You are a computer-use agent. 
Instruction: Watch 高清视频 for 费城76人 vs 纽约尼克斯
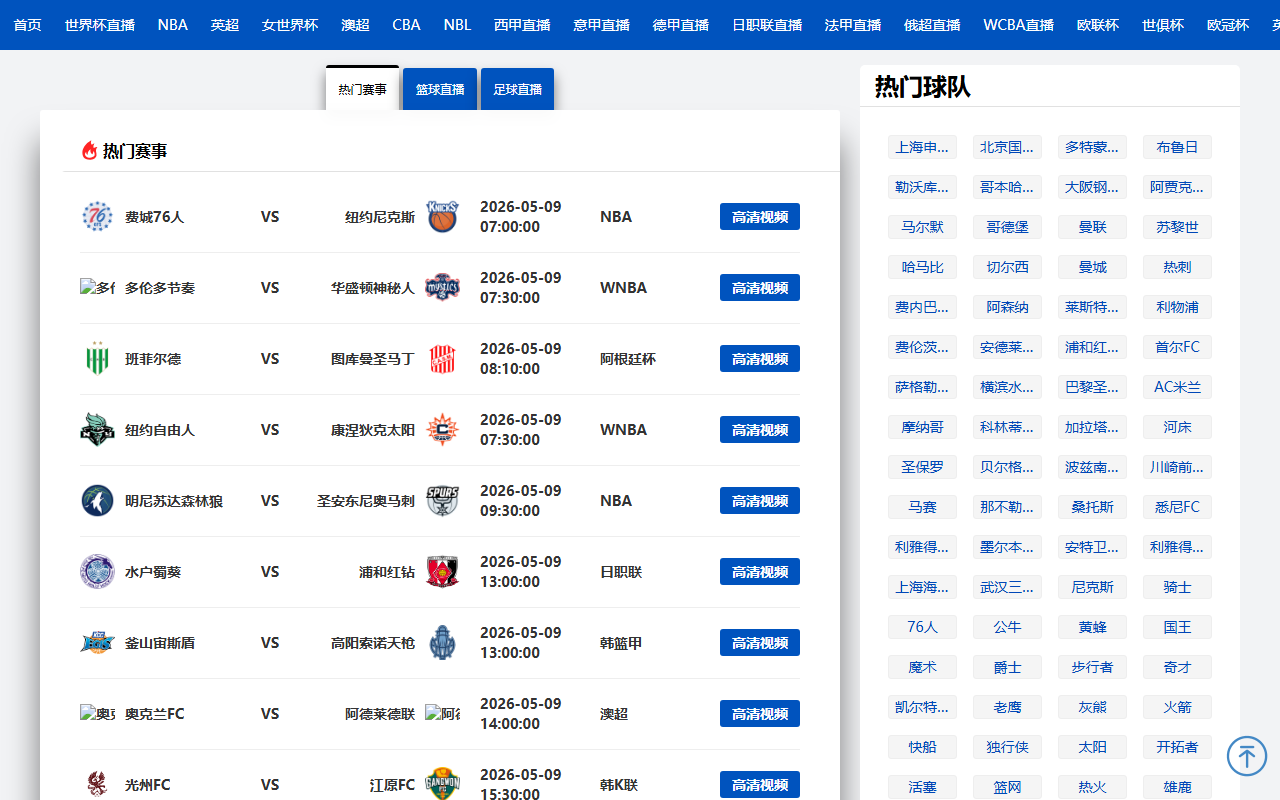(x=760, y=217)
